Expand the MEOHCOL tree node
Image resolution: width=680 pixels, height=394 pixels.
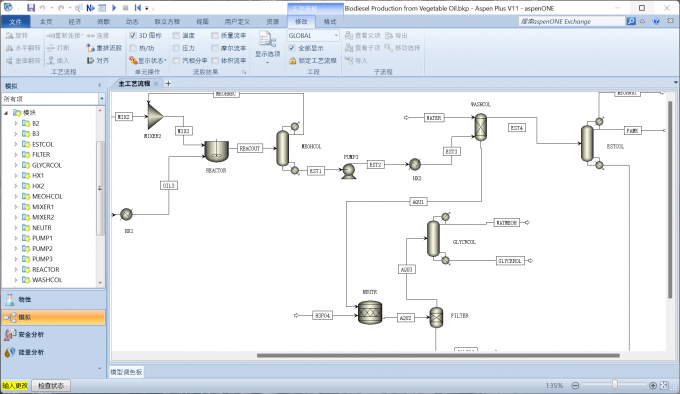[16, 196]
